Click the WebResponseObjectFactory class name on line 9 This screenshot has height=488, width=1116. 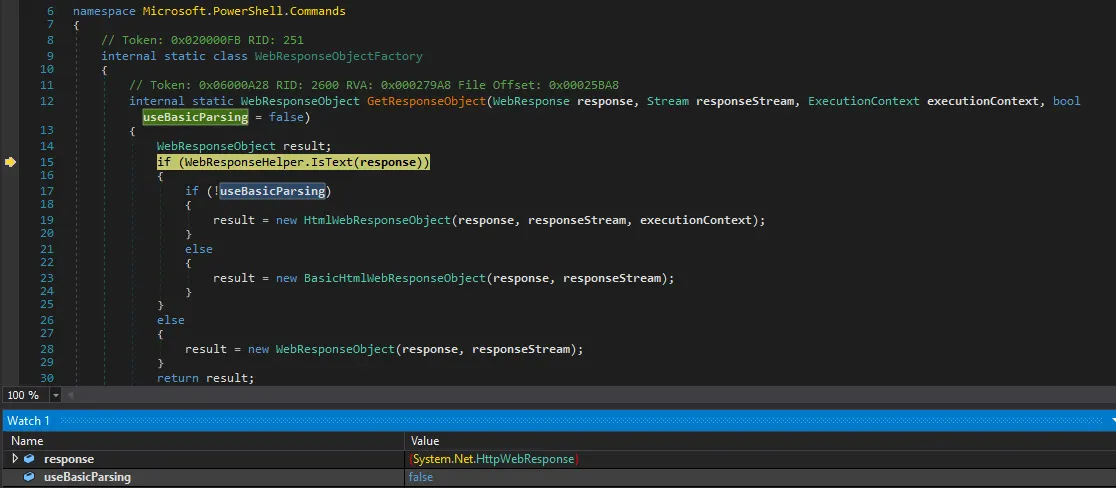pyautogui.click(x=338, y=56)
